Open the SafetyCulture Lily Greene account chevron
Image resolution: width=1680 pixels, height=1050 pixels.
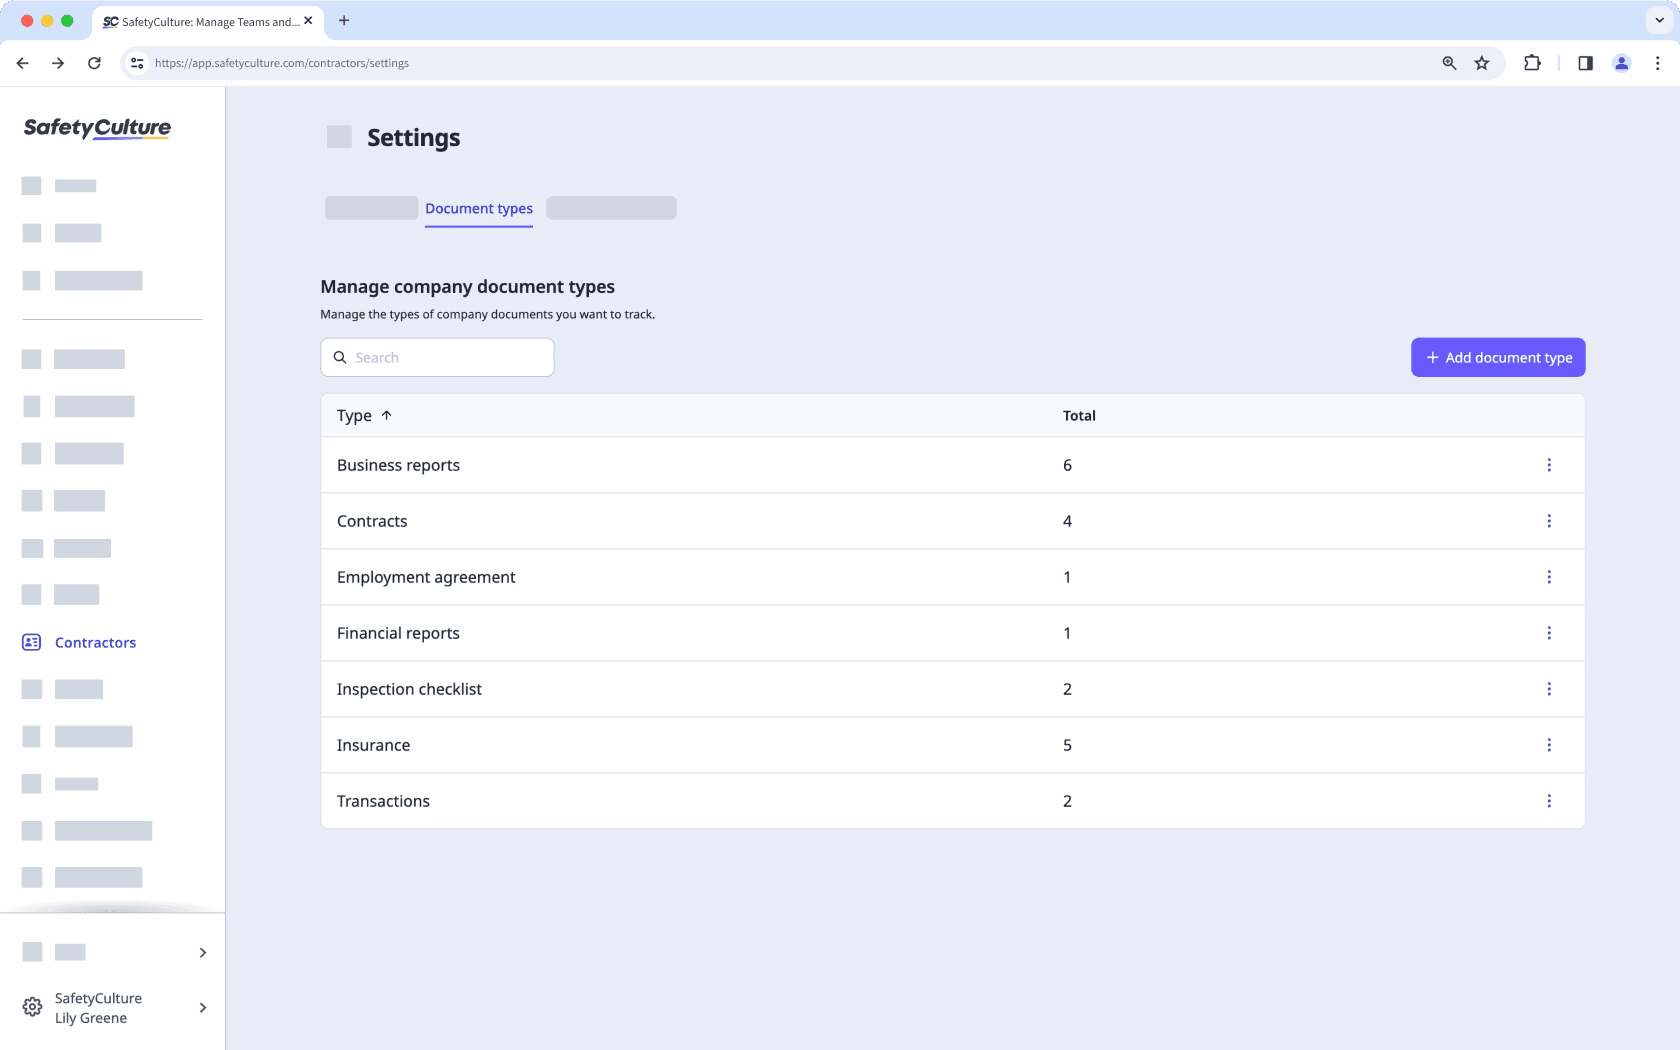click(x=202, y=1007)
